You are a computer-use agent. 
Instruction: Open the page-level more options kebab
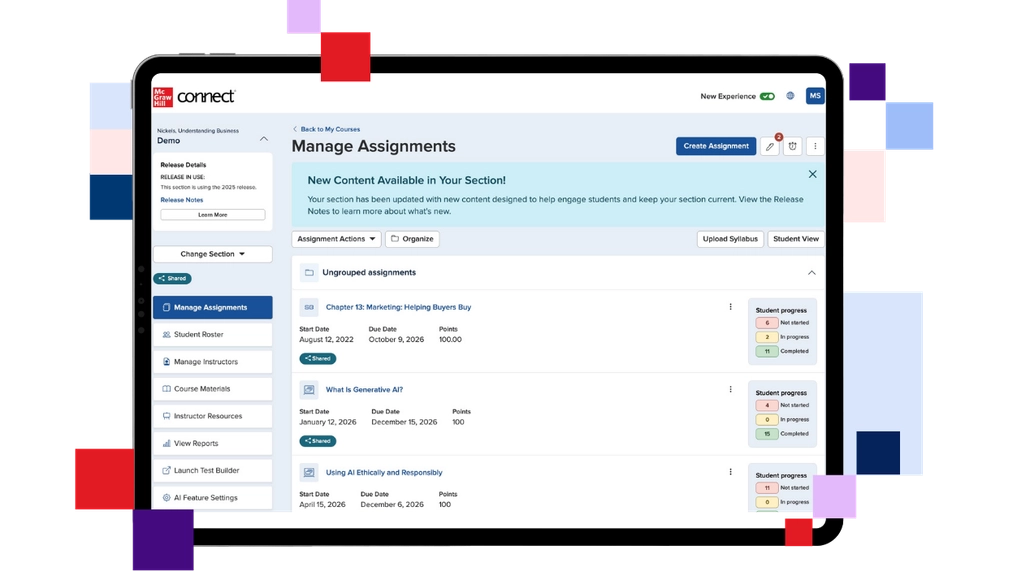[x=815, y=146]
